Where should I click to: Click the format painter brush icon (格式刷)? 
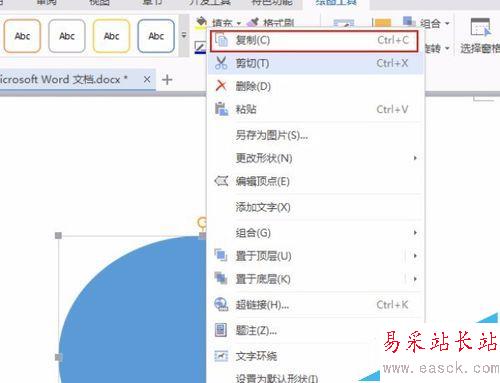253,23
